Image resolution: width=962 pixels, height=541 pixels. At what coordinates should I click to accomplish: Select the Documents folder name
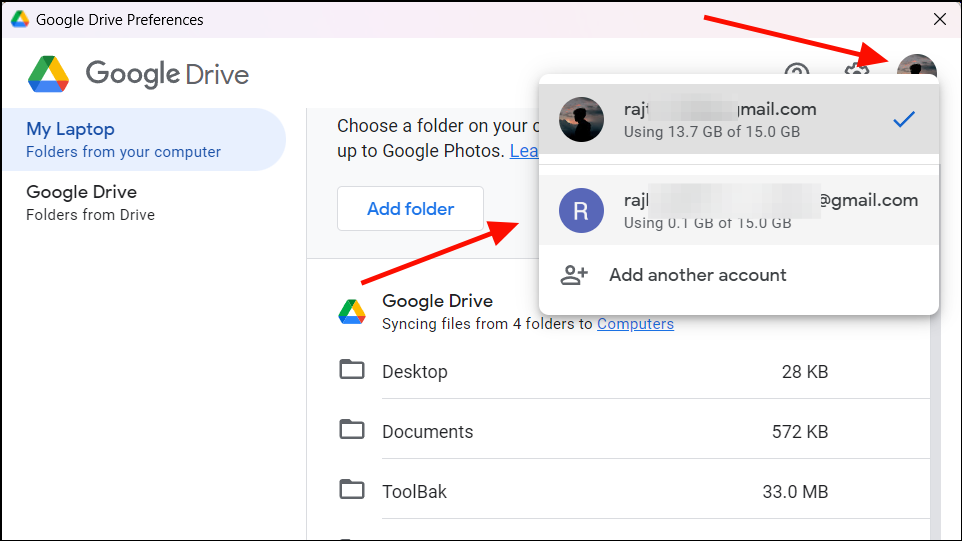point(428,432)
